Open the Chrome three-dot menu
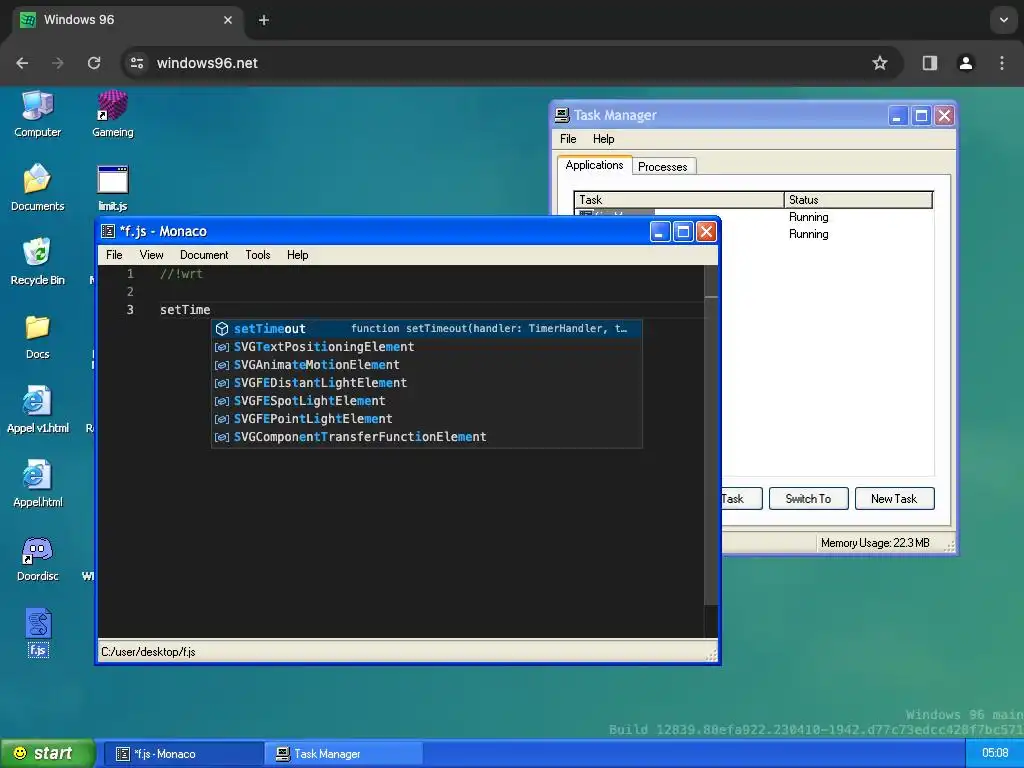The height and width of the screenshot is (768, 1024). click(x=1002, y=63)
